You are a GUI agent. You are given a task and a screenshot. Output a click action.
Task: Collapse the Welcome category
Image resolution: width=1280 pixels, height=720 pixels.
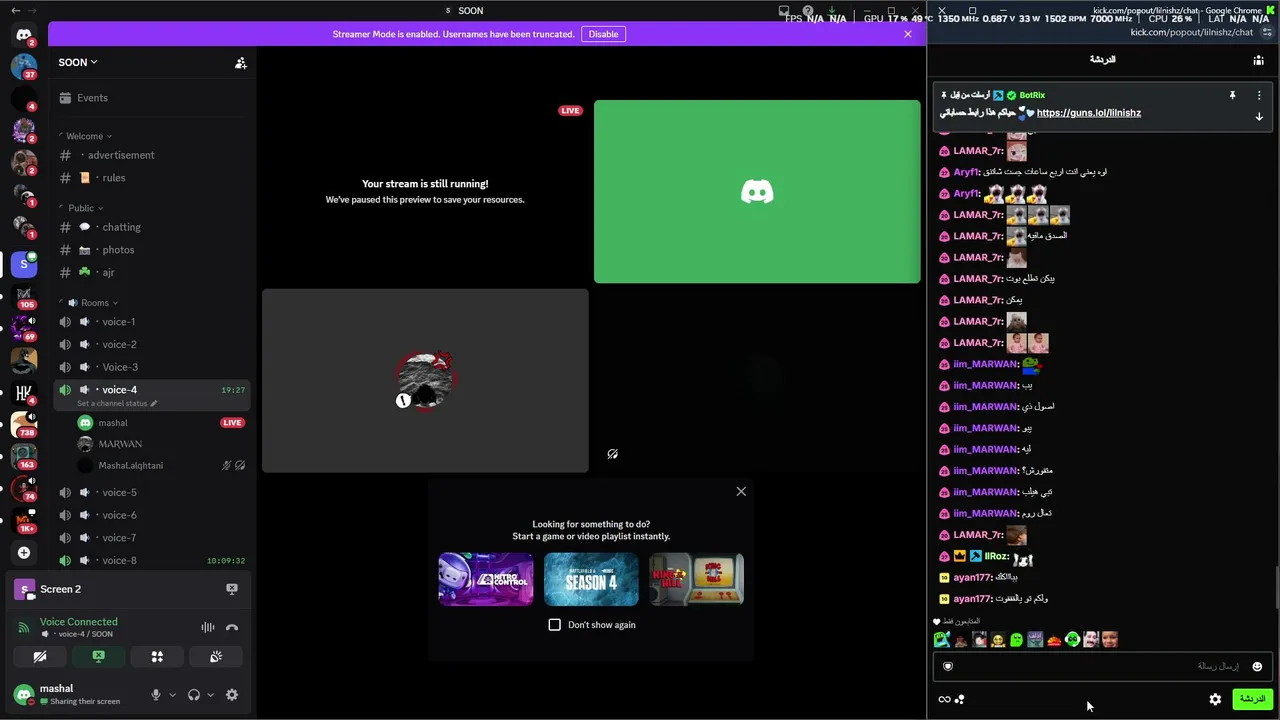pos(89,136)
